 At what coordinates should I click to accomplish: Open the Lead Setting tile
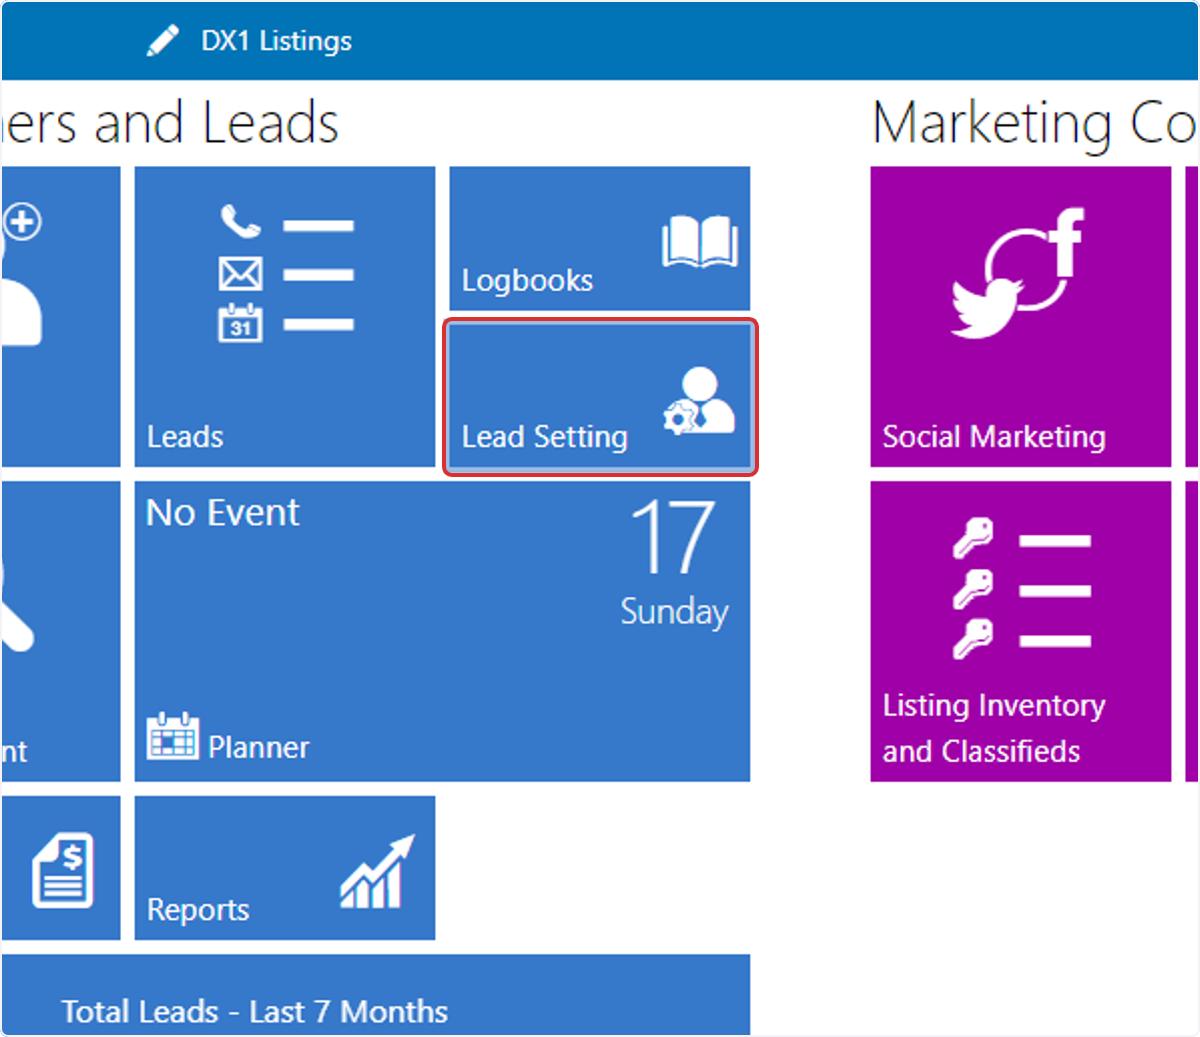pos(600,397)
